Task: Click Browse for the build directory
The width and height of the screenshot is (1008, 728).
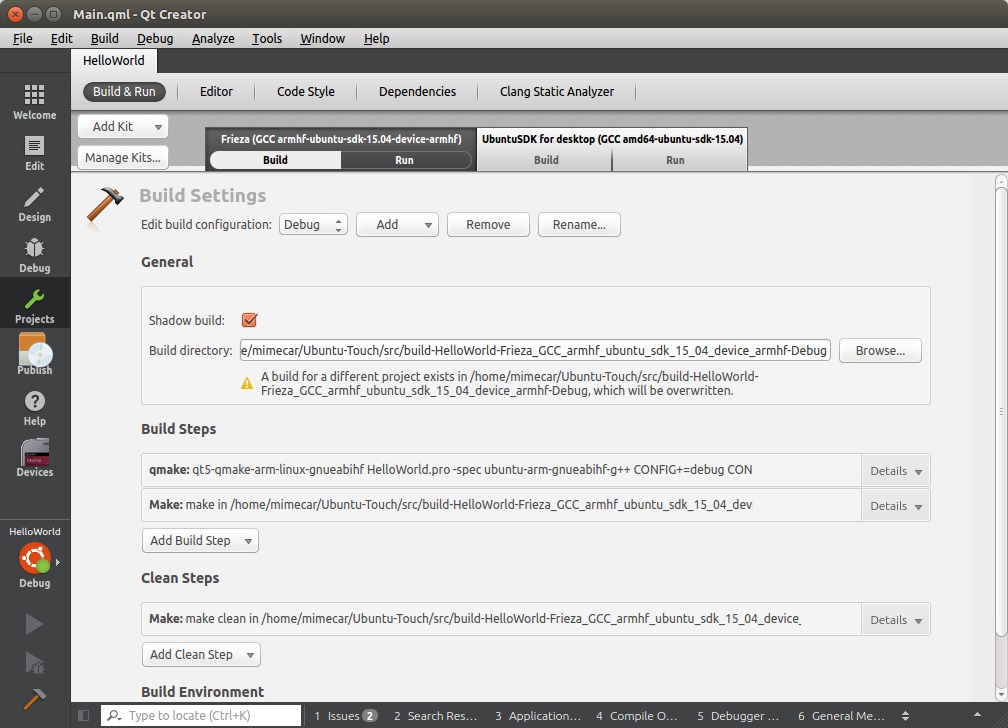Action: (x=880, y=350)
